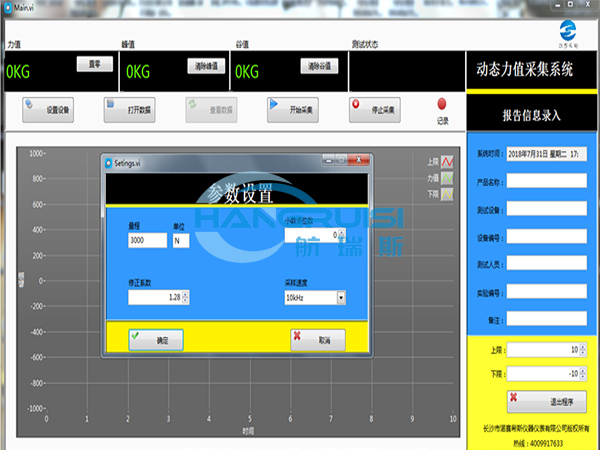Click the 量程 range input field showing 3000
The width and height of the screenshot is (600, 450).
[x=147, y=241]
